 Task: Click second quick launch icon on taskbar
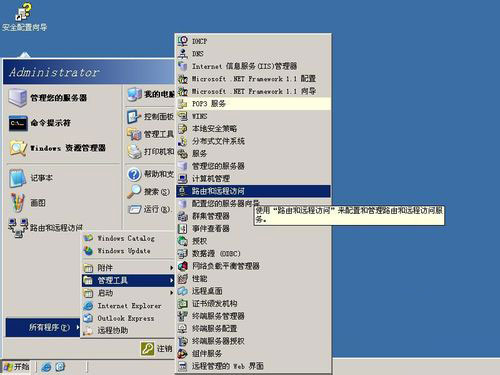click(x=60, y=367)
